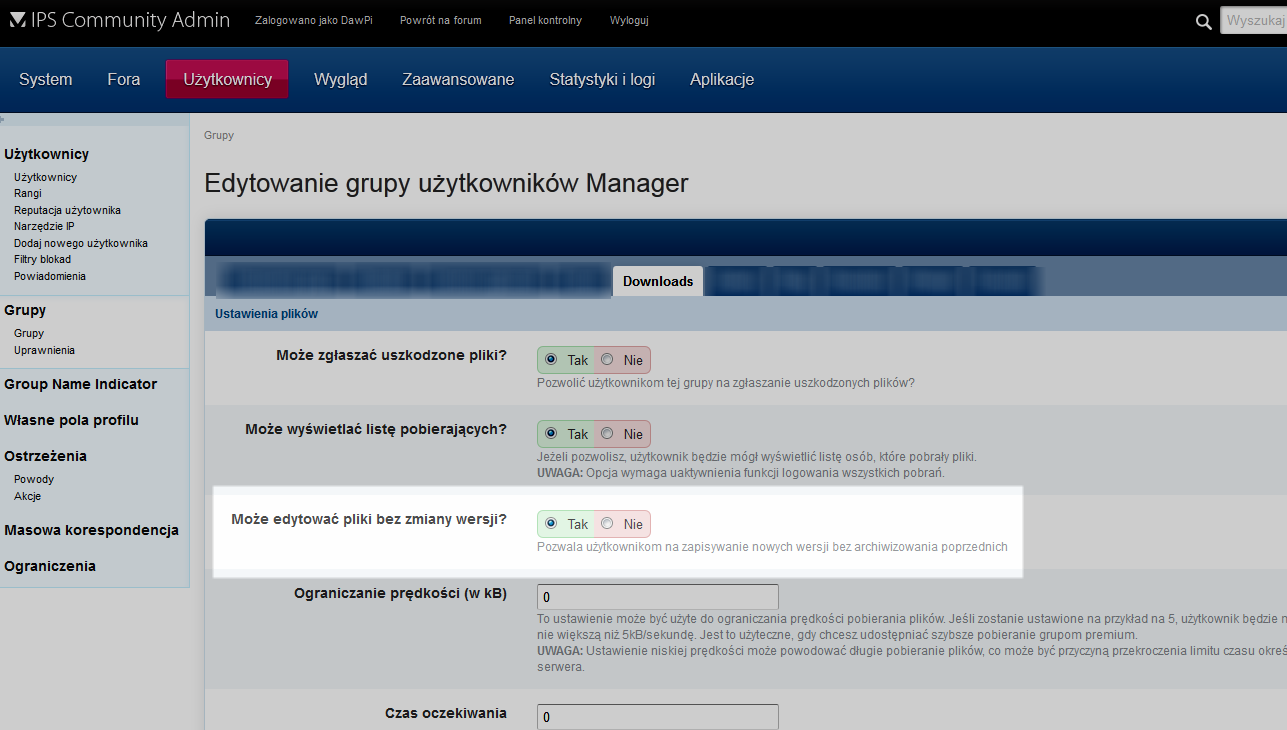Open Powrót na forum

pos(440,20)
